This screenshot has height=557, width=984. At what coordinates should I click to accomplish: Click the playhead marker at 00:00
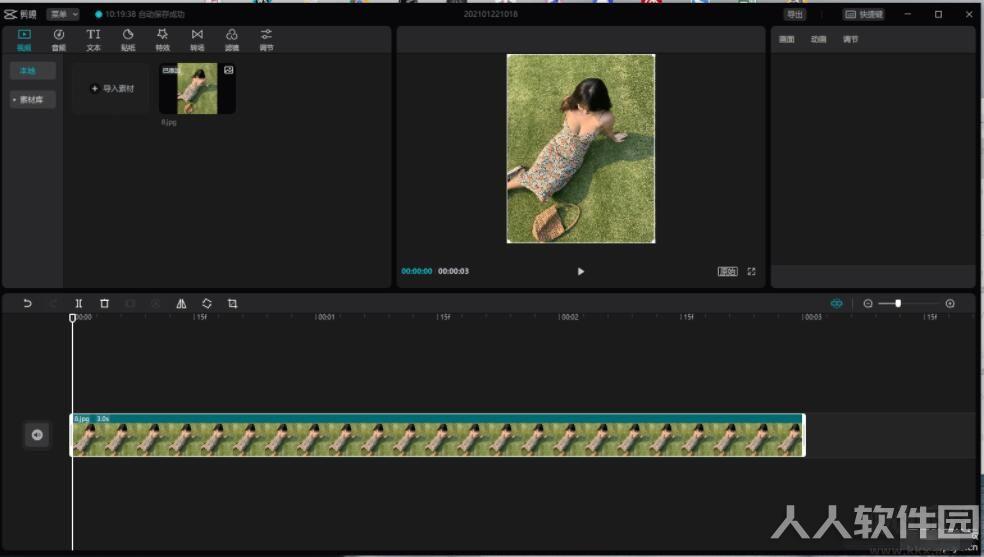click(72, 318)
